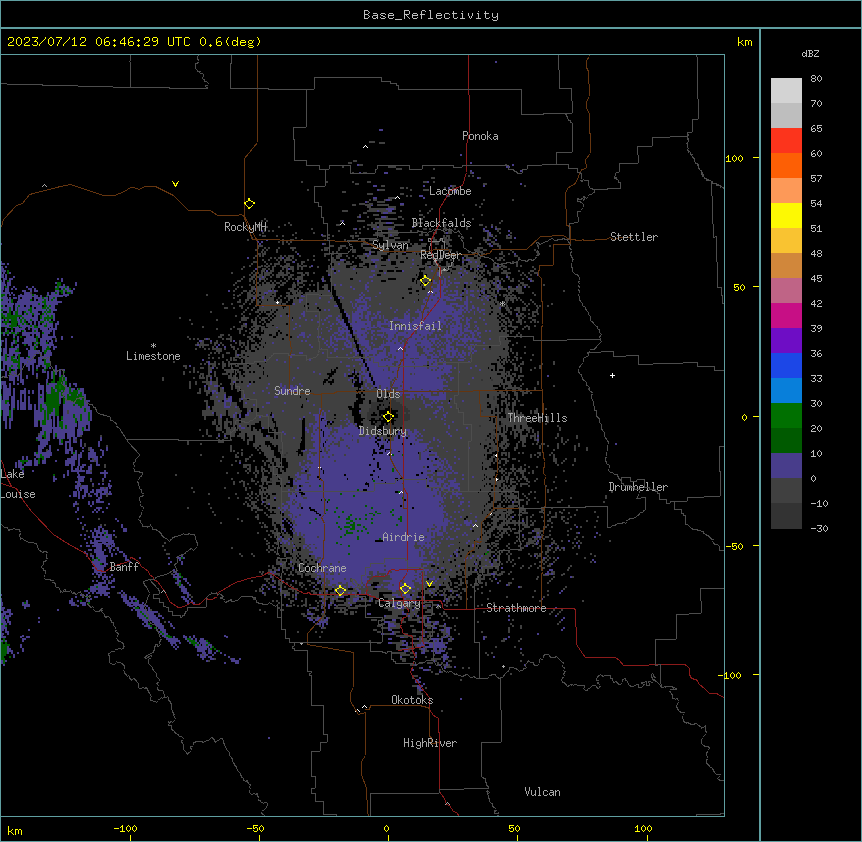The height and width of the screenshot is (842, 862).
Task: Click the Vulcan city label
Action: point(543,792)
